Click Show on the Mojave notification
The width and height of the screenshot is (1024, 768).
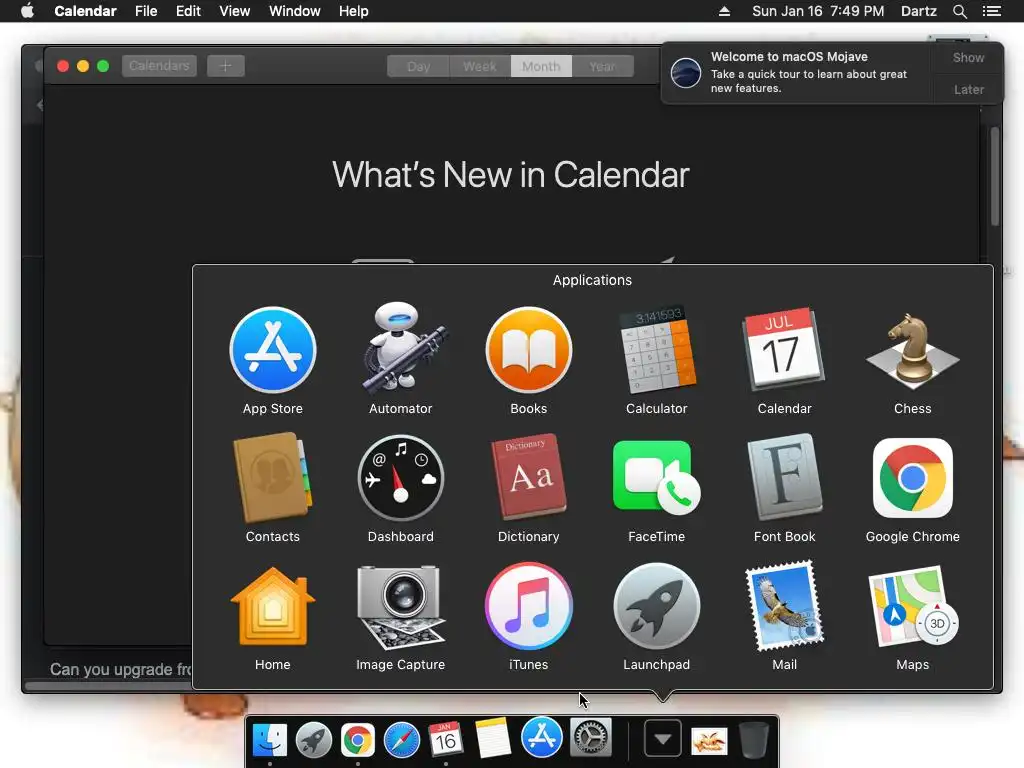968,57
